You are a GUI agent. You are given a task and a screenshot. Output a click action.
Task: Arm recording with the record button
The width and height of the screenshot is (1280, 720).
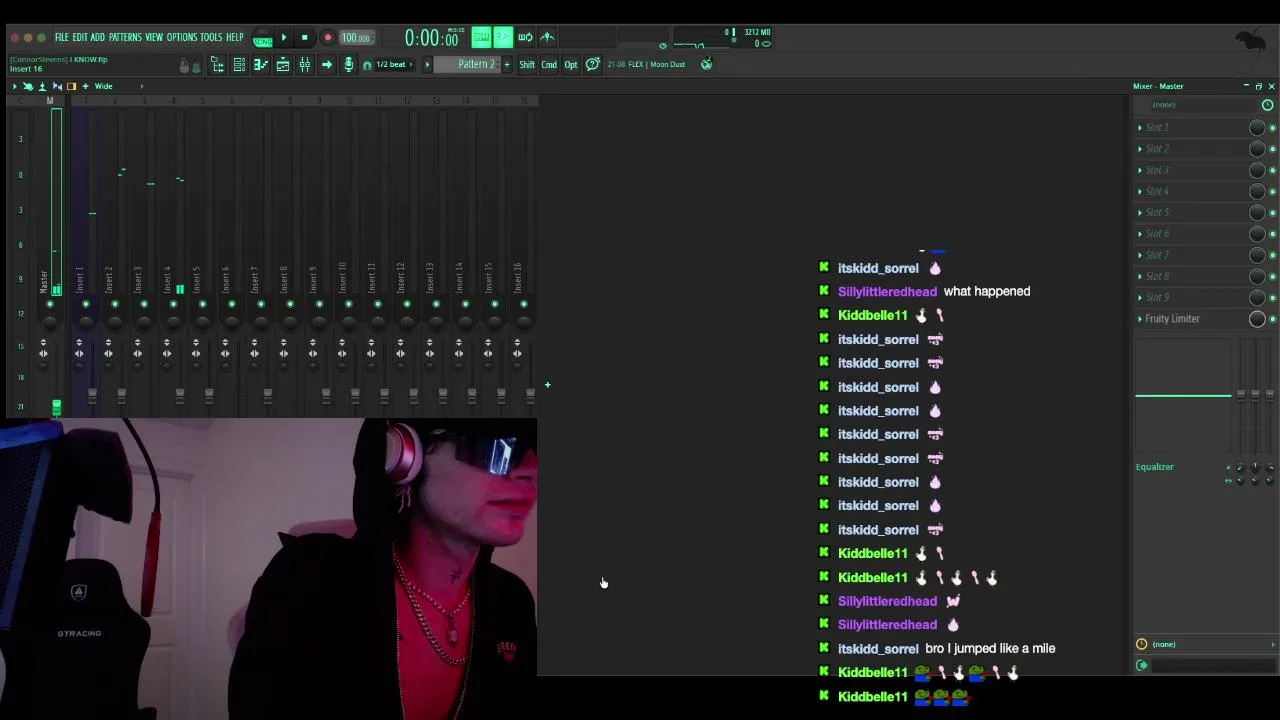point(327,38)
